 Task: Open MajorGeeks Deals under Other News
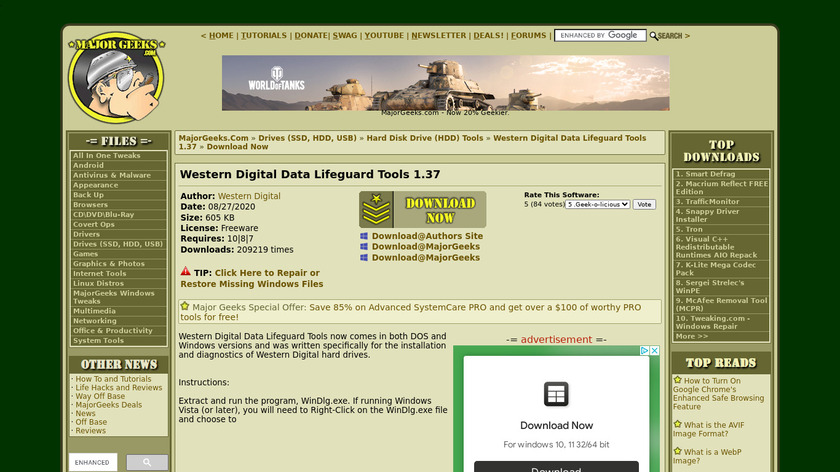click(x=109, y=404)
